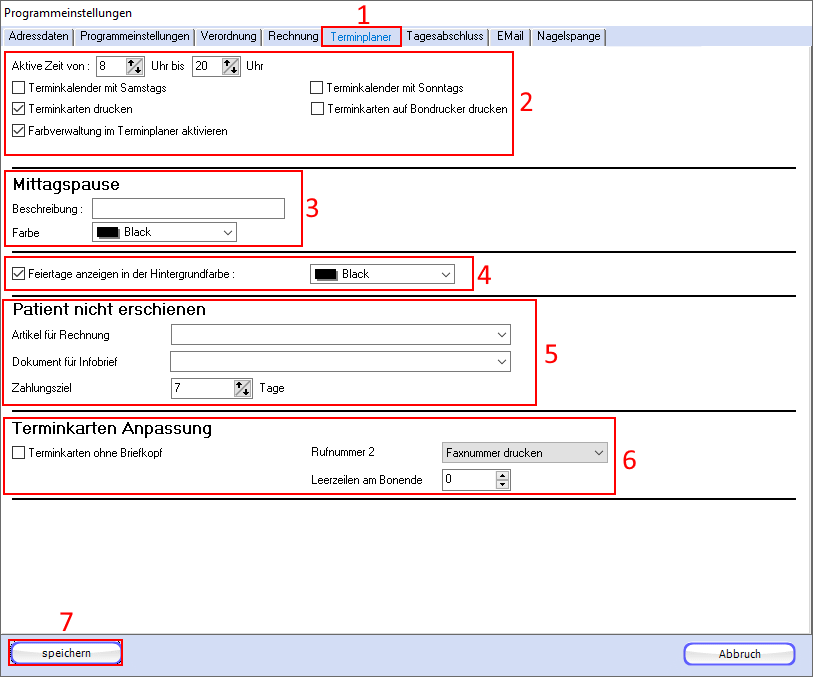The image size is (813, 677).
Task: Click the speichern button
Action: coord(66,653)
